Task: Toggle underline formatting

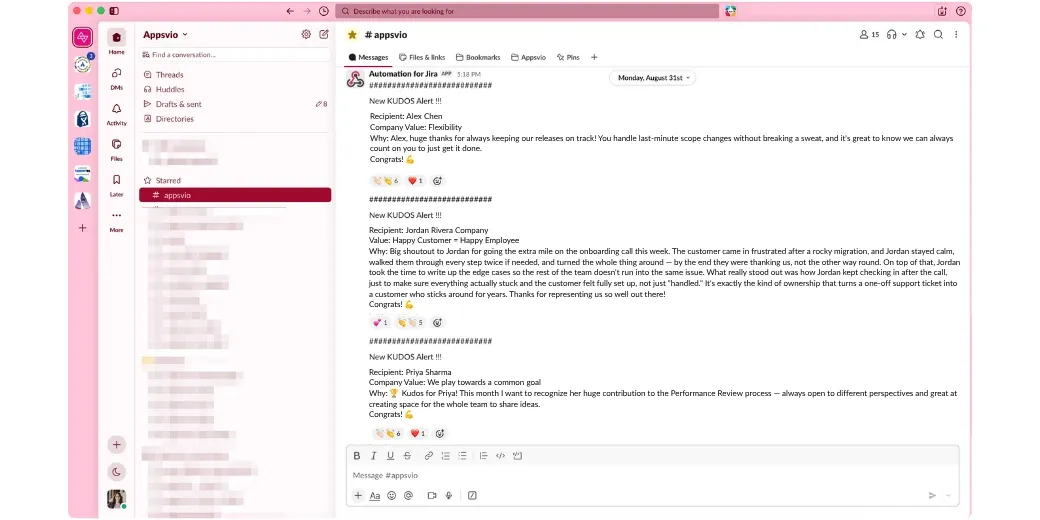Action: click(x=390, y=456)
